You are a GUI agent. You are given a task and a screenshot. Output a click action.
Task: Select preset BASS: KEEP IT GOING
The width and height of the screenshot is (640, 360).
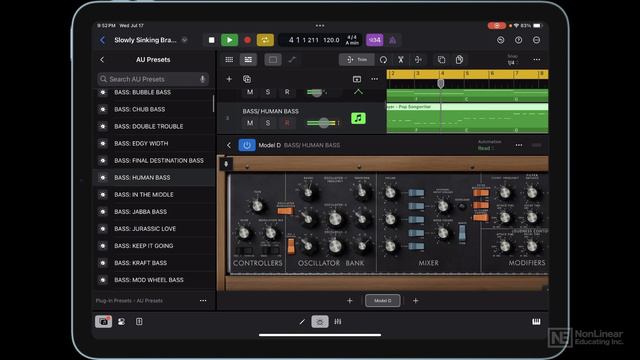tap(154, 246)
